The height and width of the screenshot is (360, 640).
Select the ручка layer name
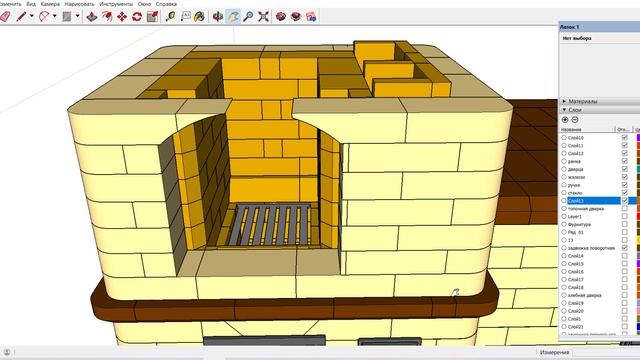point(574,185)
